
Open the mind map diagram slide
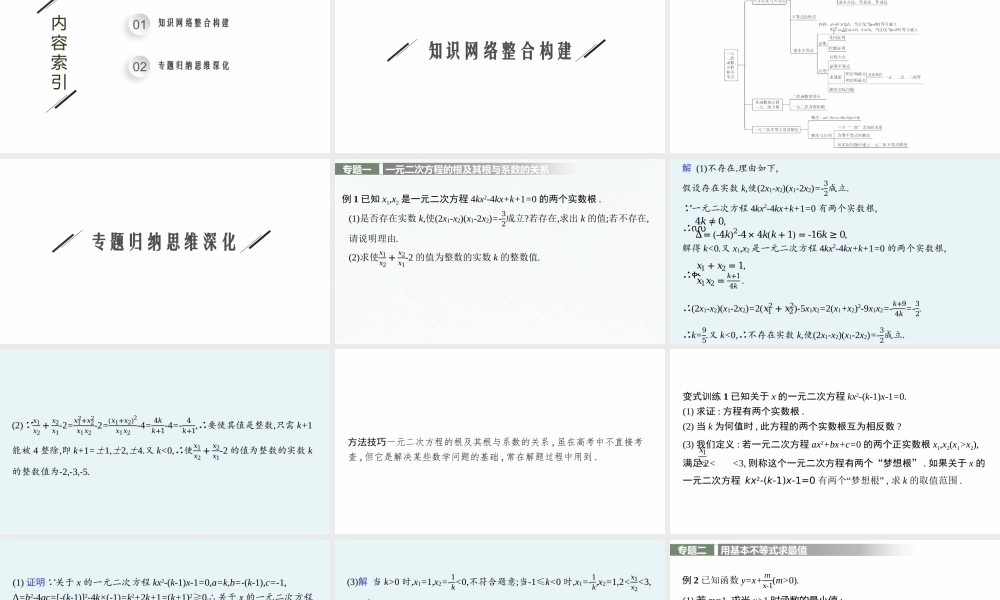point(835,76)
